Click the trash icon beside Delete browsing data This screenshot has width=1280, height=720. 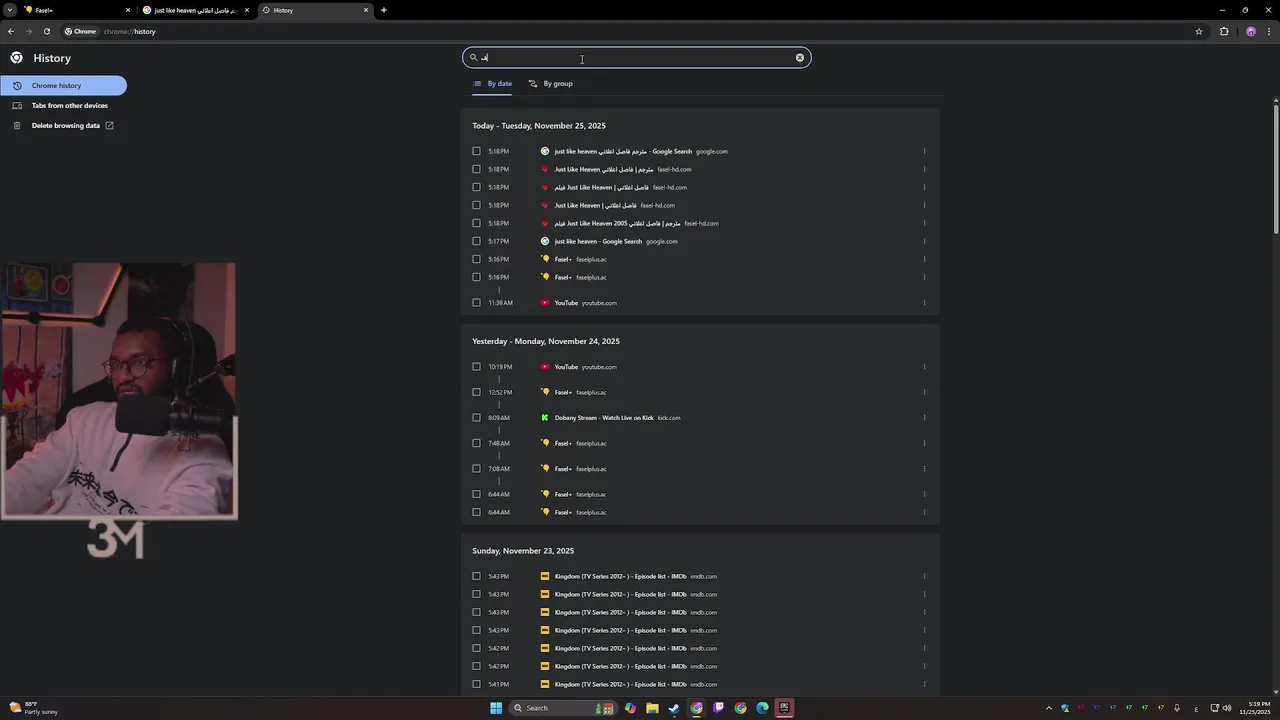point(17,126)
